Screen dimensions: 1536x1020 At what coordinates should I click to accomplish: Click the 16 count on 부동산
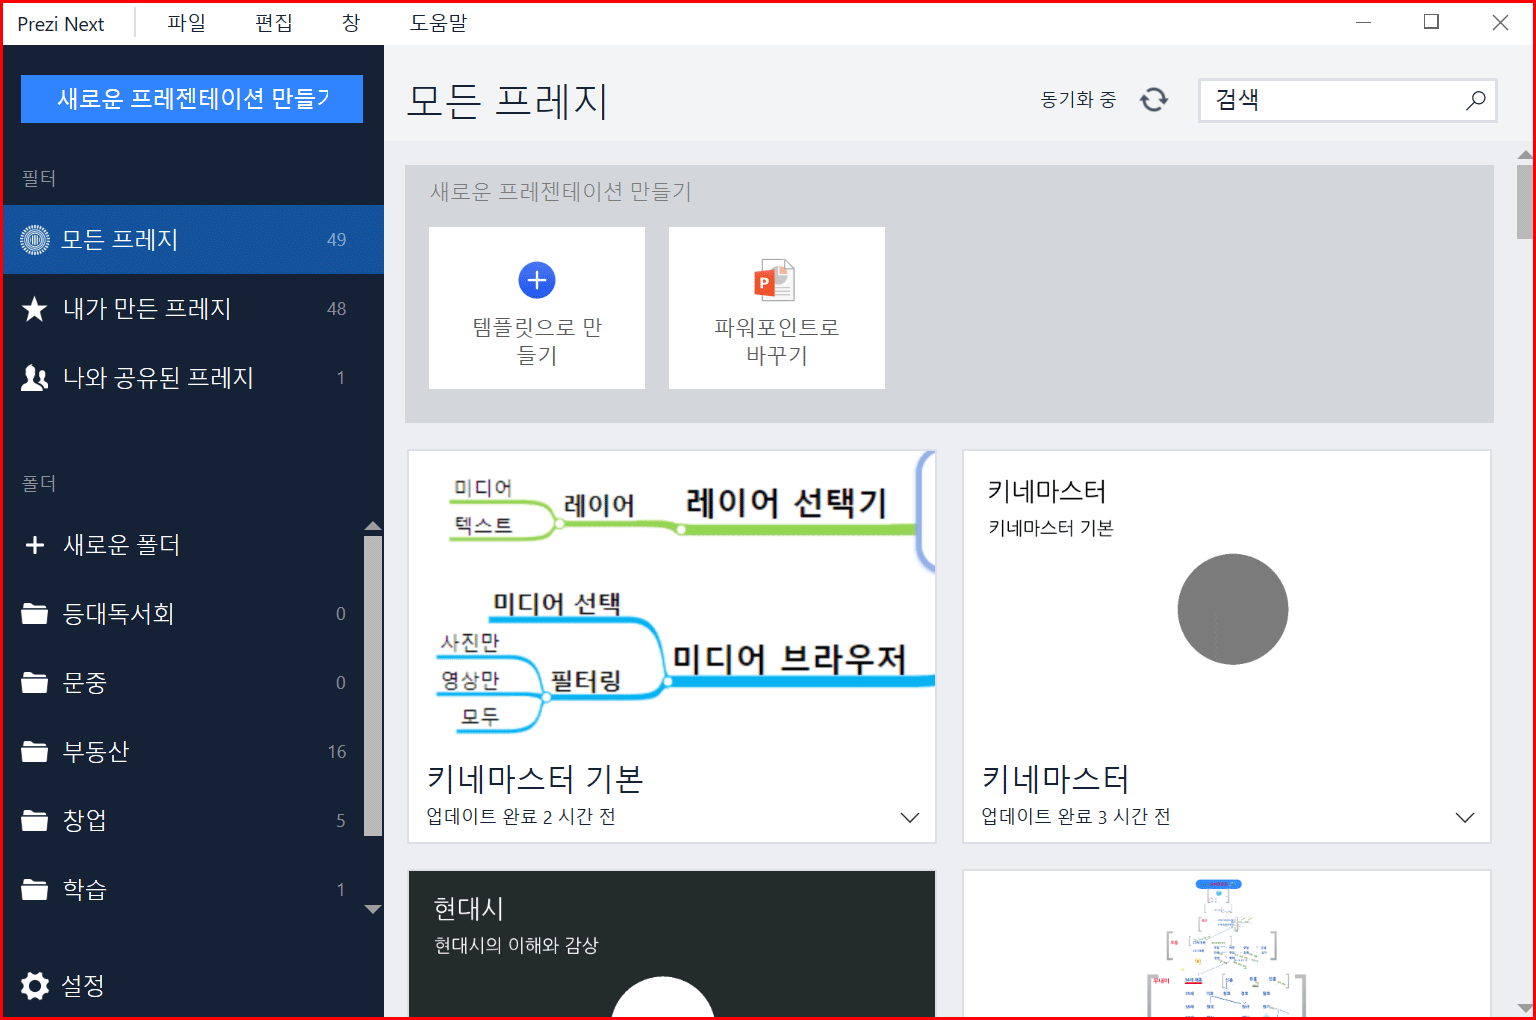(x=337, y=752)
